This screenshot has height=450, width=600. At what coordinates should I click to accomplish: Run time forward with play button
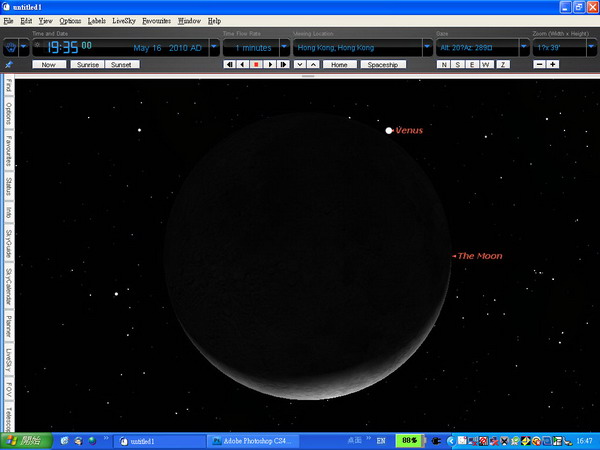[x=270, y=64]
